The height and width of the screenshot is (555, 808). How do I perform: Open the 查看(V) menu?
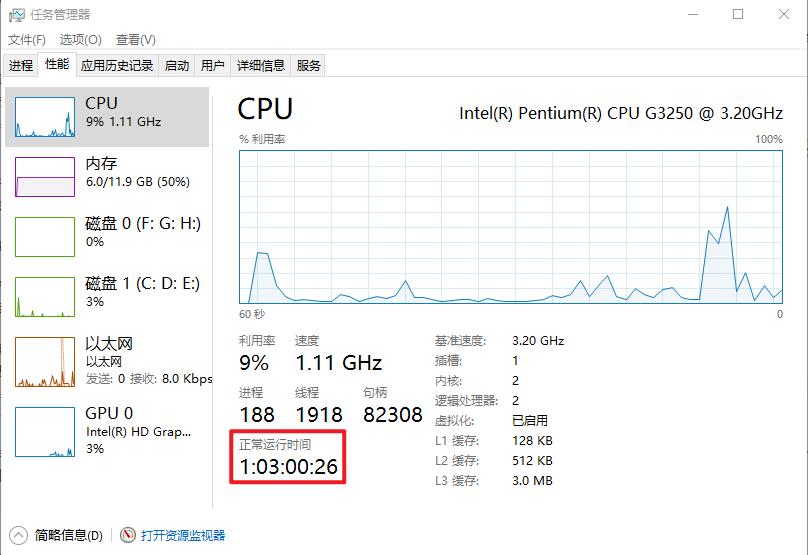click(x=135, y=40)
